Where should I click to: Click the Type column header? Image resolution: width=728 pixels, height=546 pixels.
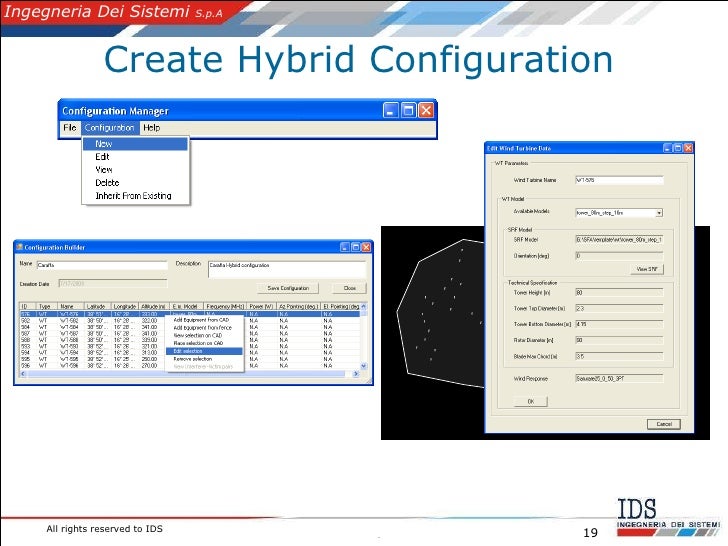click(x=46, y=306)
